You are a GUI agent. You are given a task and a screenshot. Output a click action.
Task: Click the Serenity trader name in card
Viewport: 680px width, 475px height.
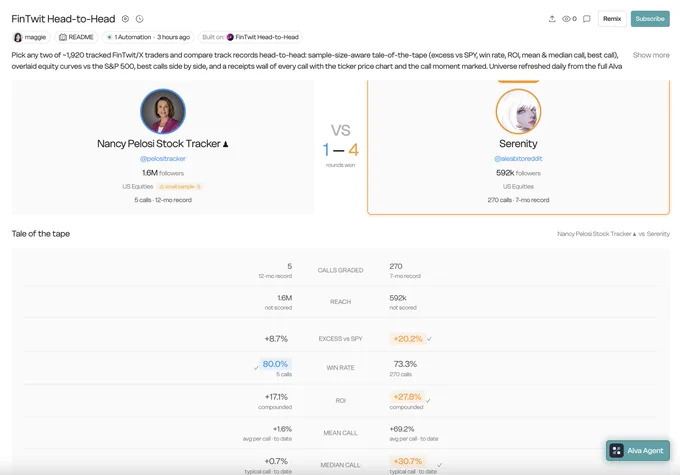click(518, 144)
